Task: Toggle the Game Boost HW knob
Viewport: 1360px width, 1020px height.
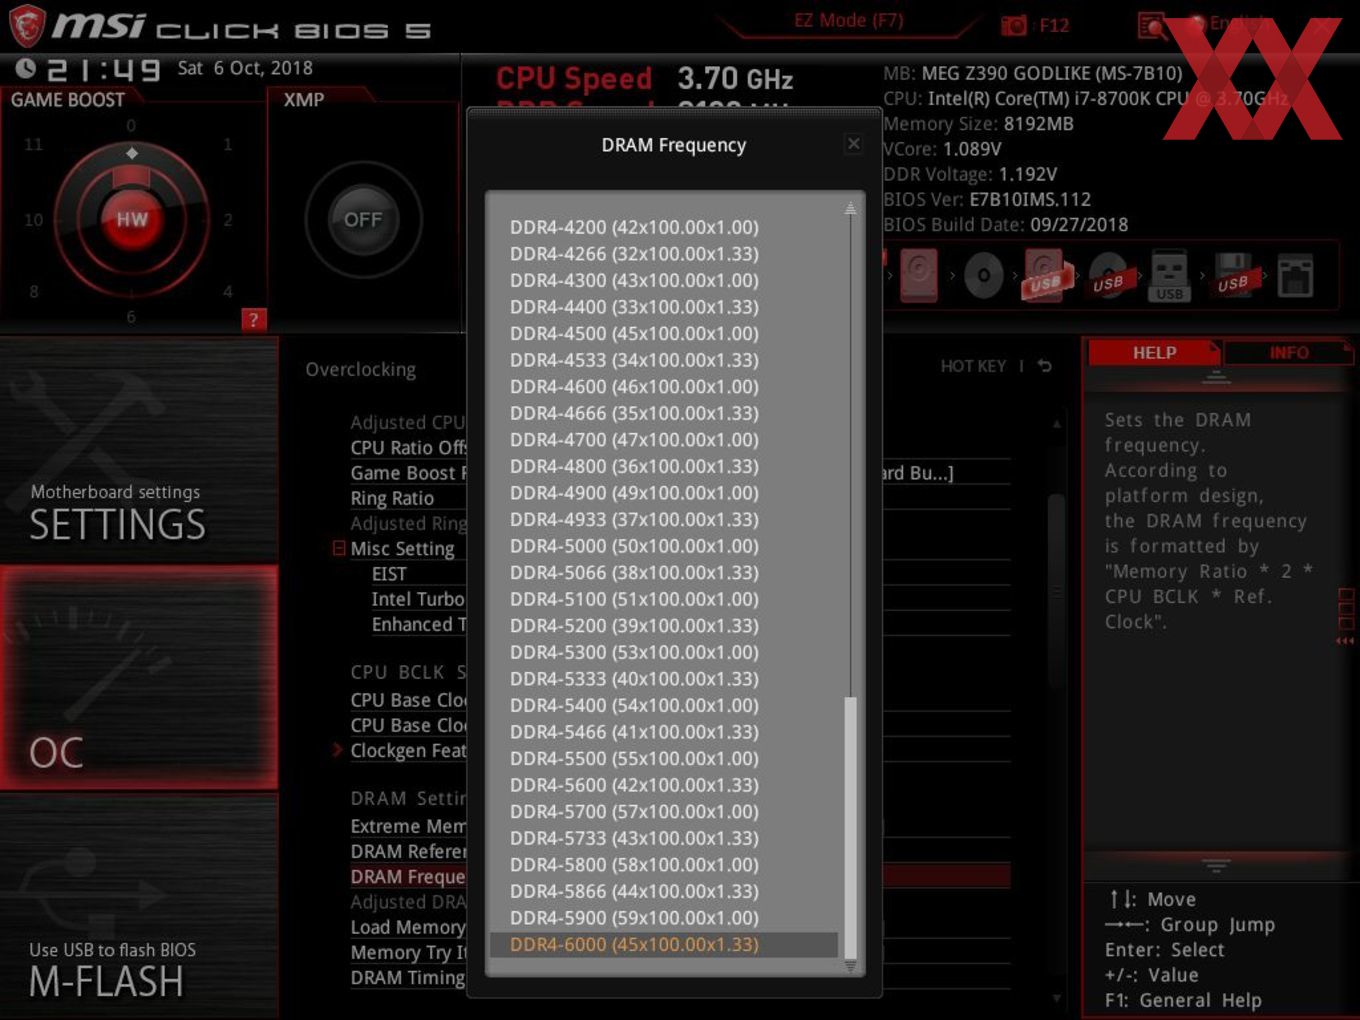Action: (131, 219)
